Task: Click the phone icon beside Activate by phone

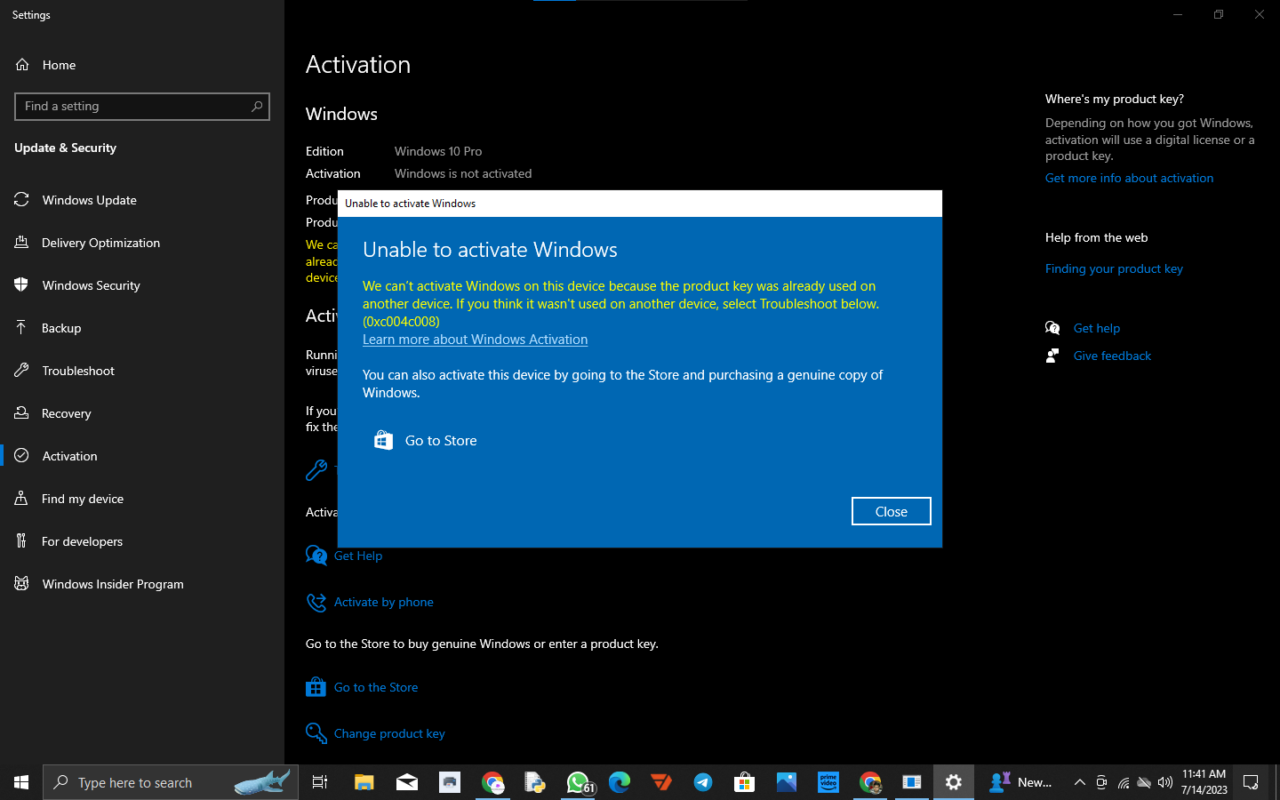Action: (316, 602)
